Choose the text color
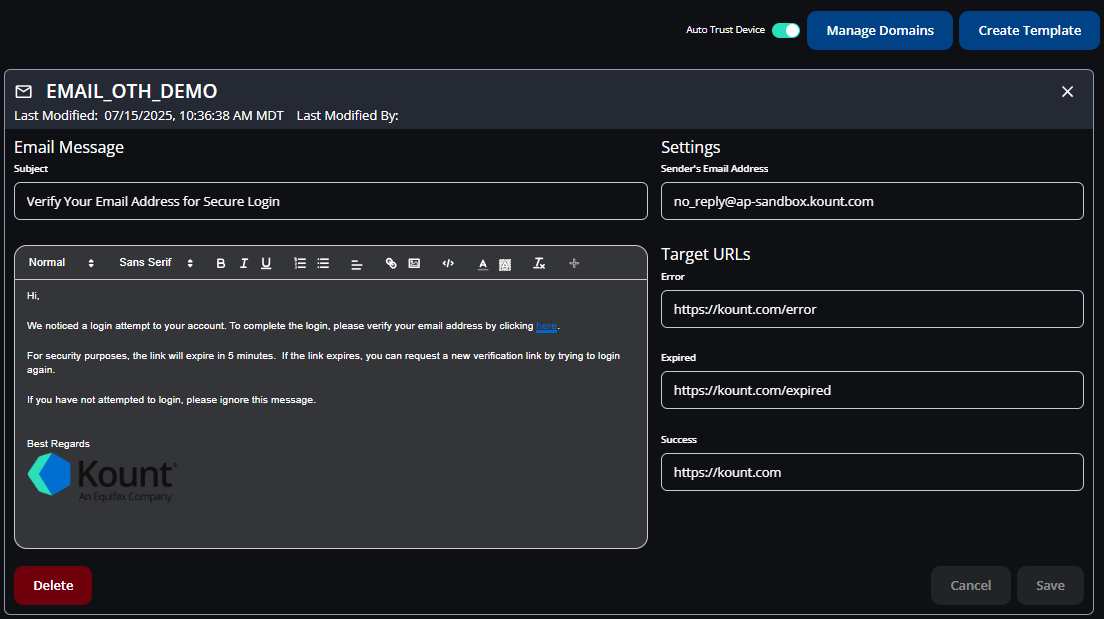 pos(482,264)
